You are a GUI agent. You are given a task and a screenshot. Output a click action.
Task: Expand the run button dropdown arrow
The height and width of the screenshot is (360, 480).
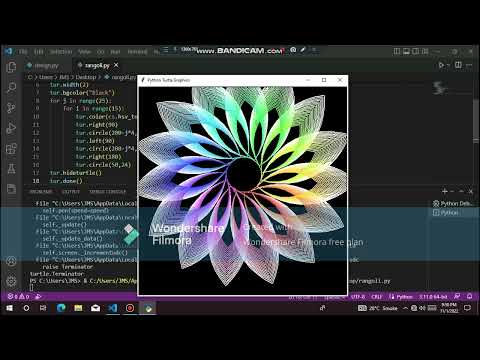(x=449, y=66)
